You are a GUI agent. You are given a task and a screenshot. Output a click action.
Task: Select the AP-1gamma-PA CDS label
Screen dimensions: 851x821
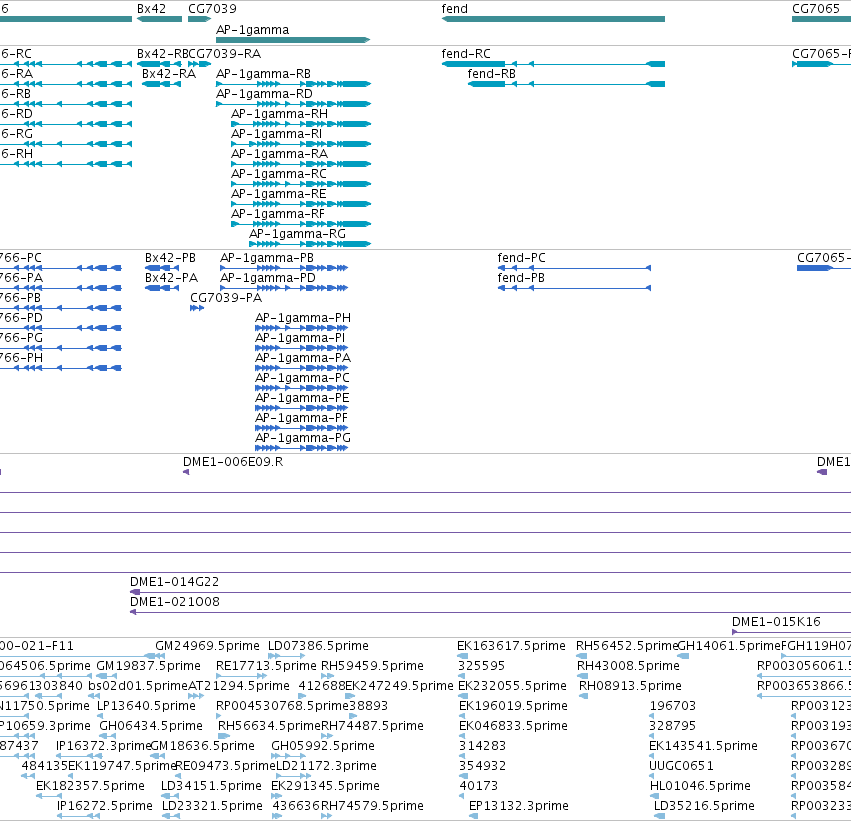pos(303,358)
